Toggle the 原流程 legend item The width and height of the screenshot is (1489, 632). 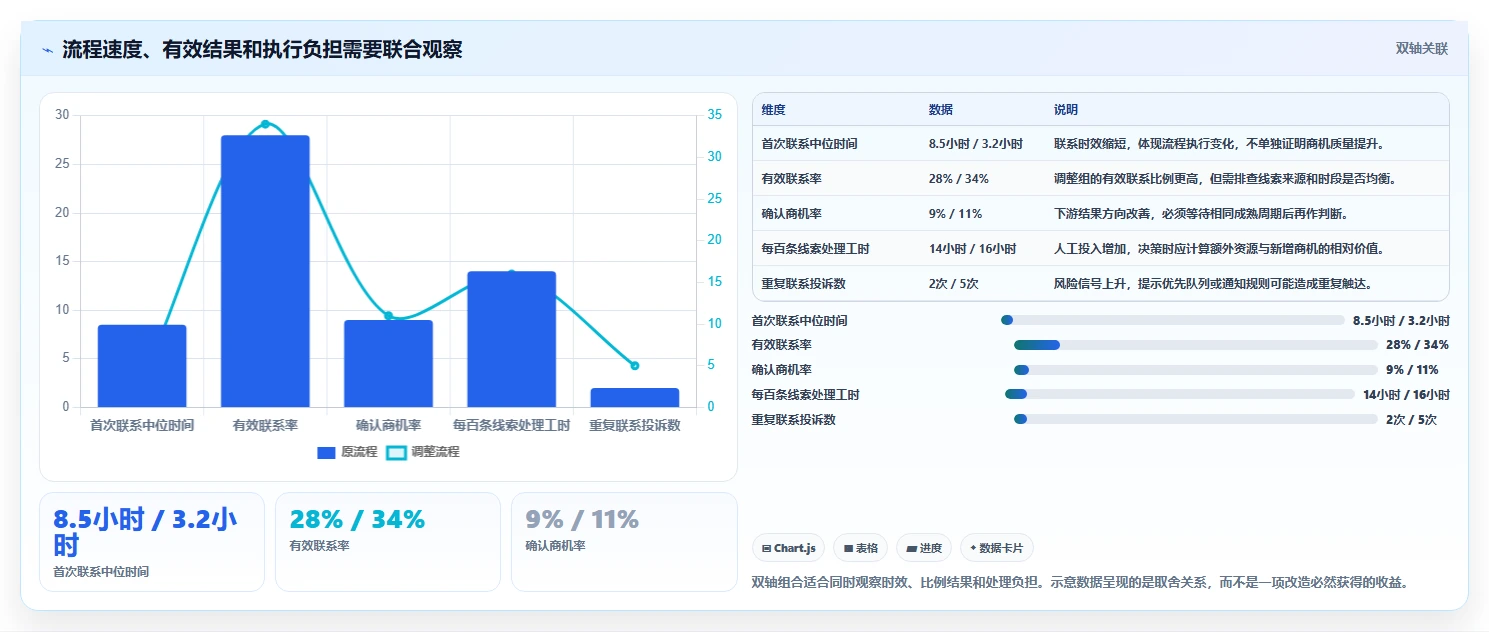click(347, 452)
